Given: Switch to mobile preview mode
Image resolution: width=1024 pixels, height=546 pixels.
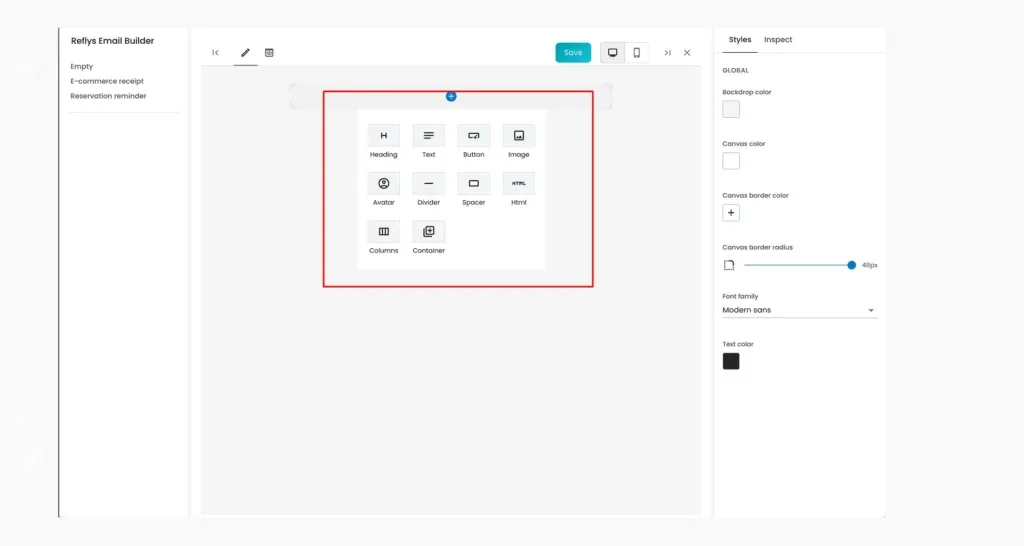Looking at the screenshot, I should (x=637, y=53).
